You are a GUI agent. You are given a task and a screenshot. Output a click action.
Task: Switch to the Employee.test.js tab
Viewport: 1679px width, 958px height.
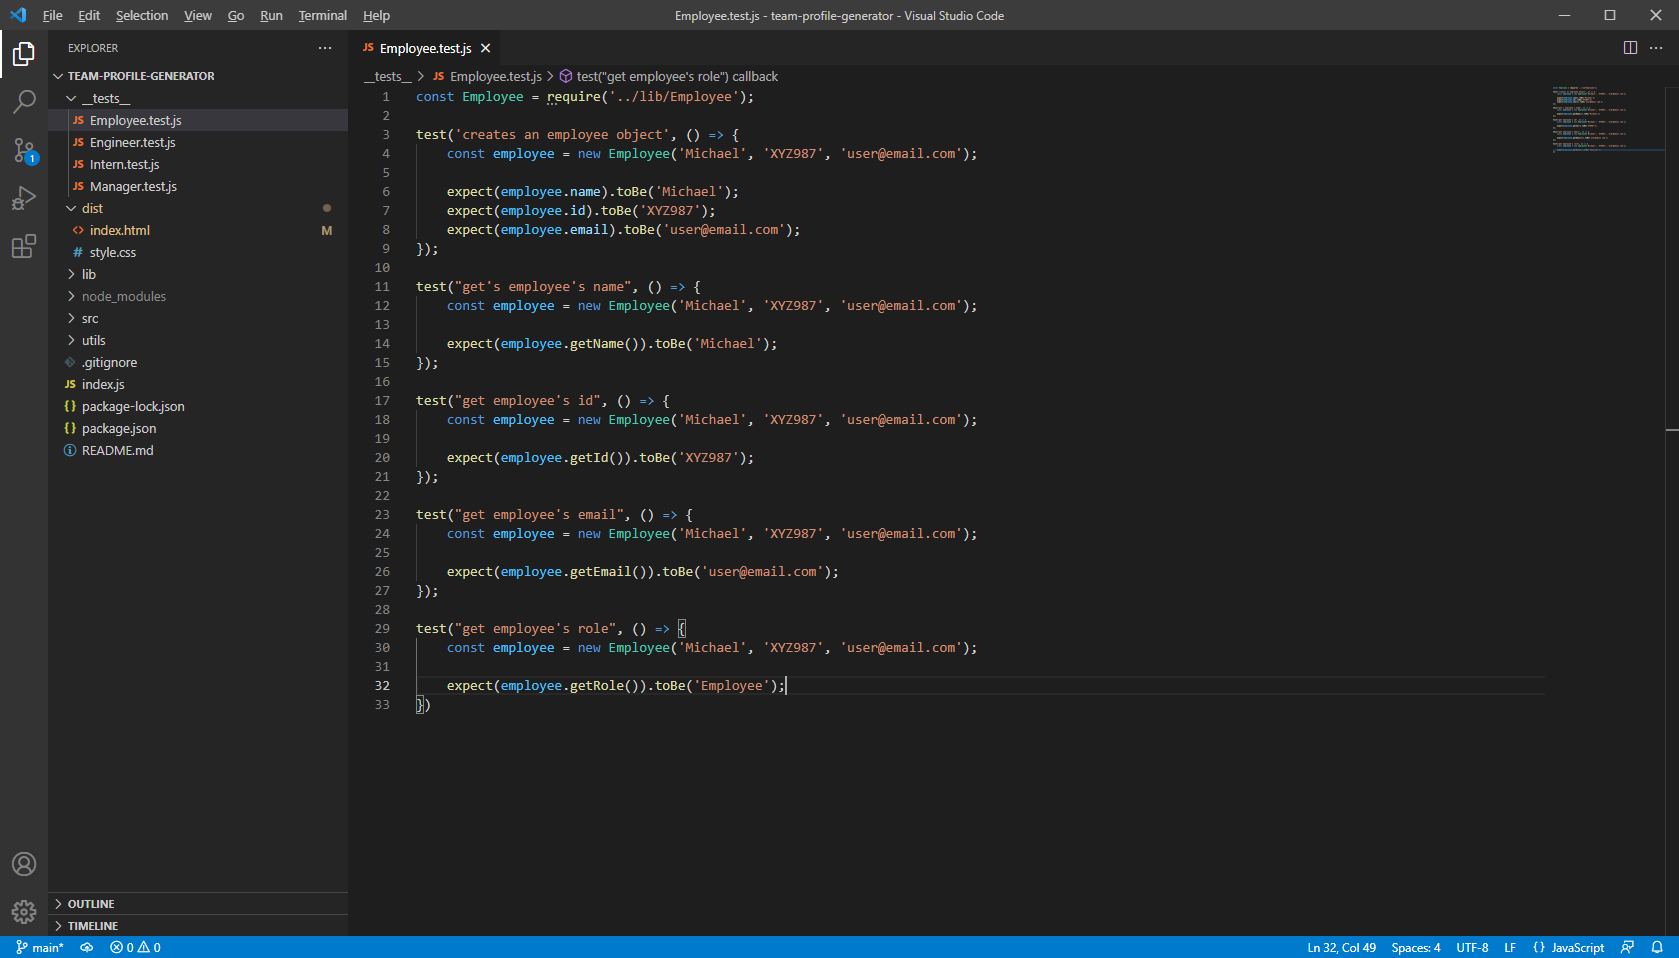coord(424,47)
